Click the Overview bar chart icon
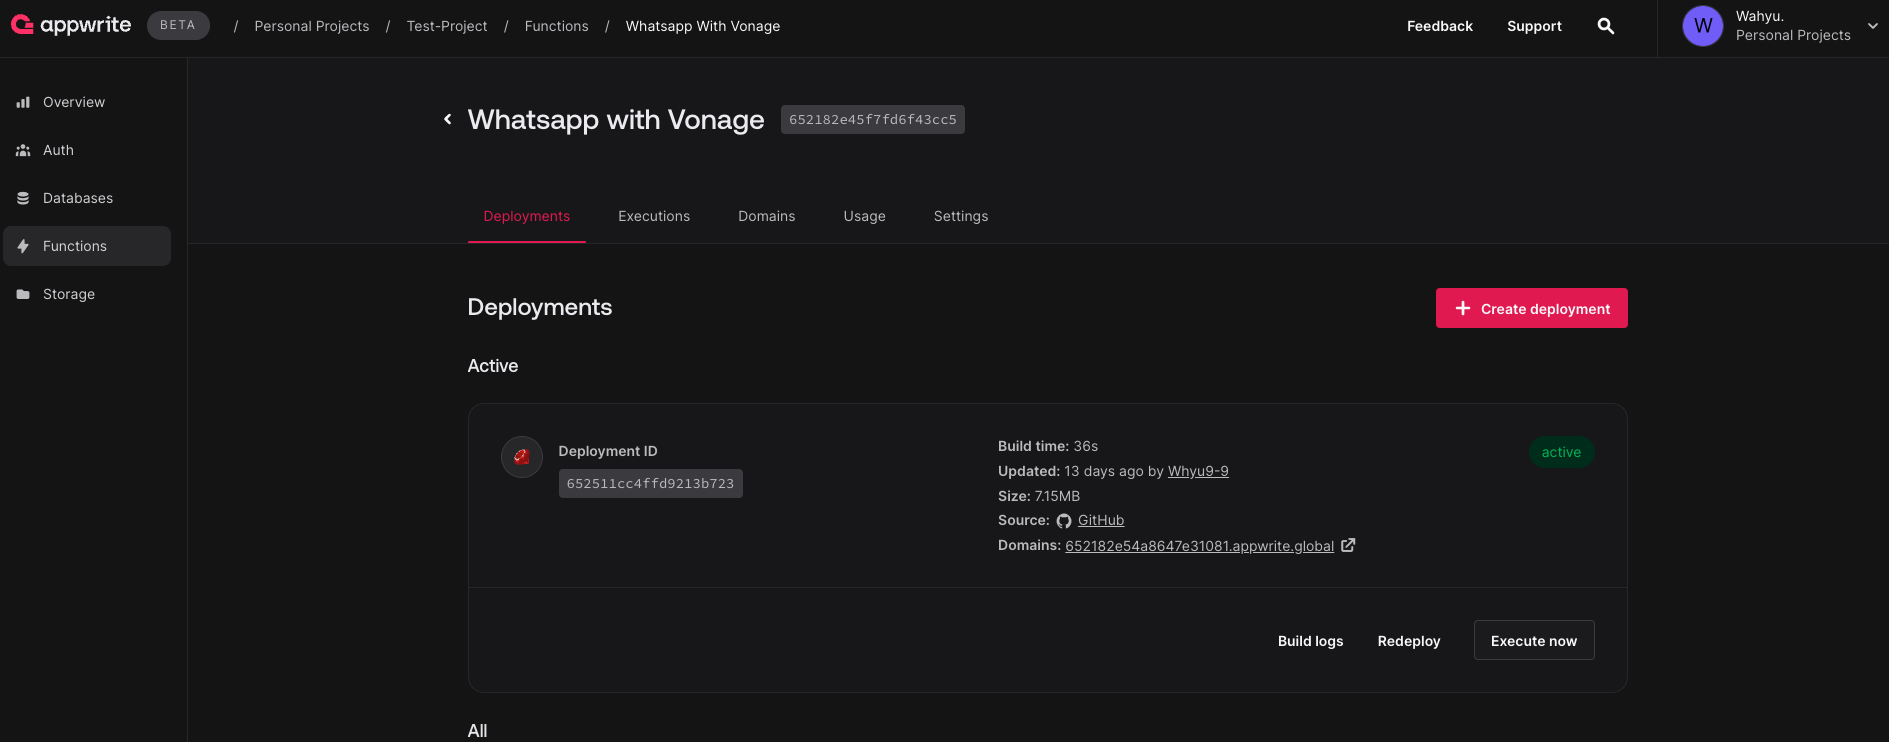This screenshot has width=1889, height=742. 23,102
